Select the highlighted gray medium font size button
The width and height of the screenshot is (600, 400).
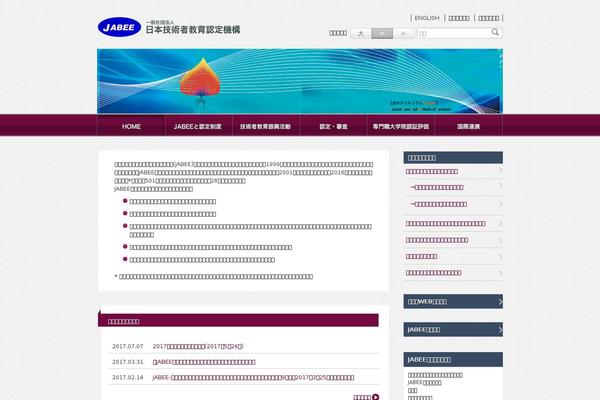pos(382,33)
